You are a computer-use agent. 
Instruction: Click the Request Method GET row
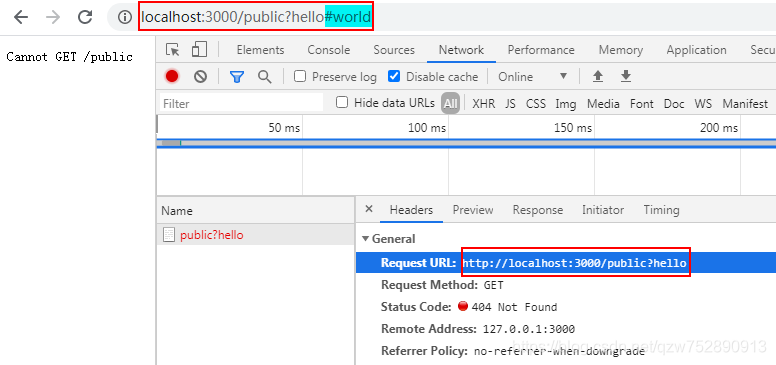point(566,285)
